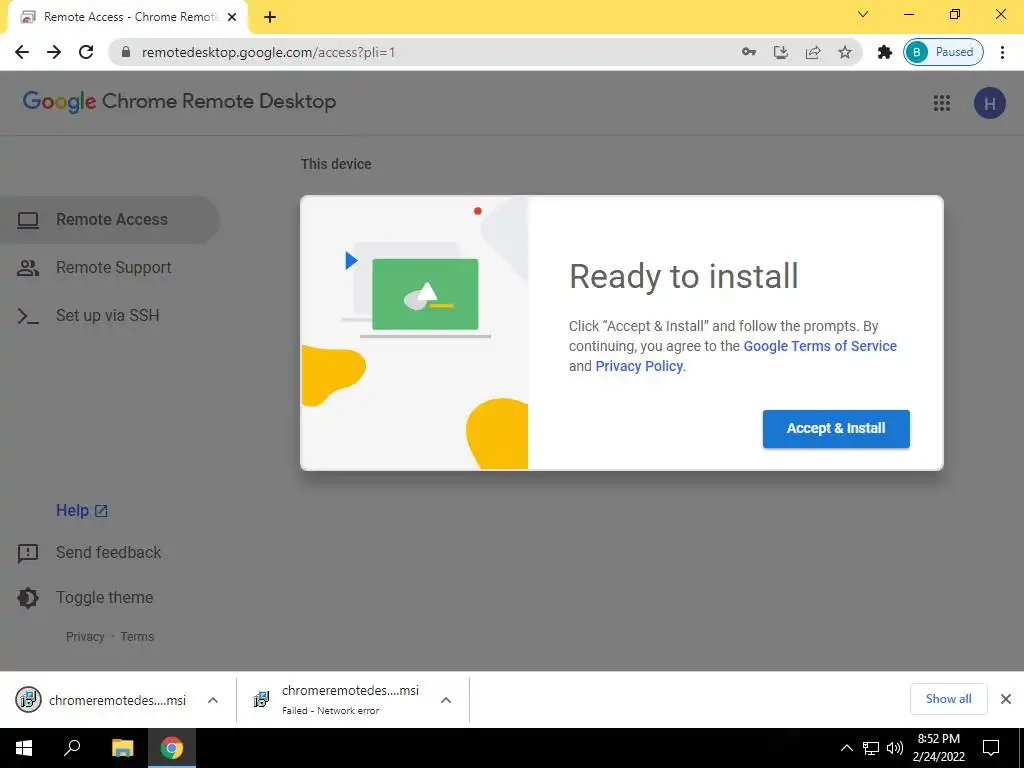
Task: Open the Chrome three-dot menu
Action: click(x=1002, y=52)
